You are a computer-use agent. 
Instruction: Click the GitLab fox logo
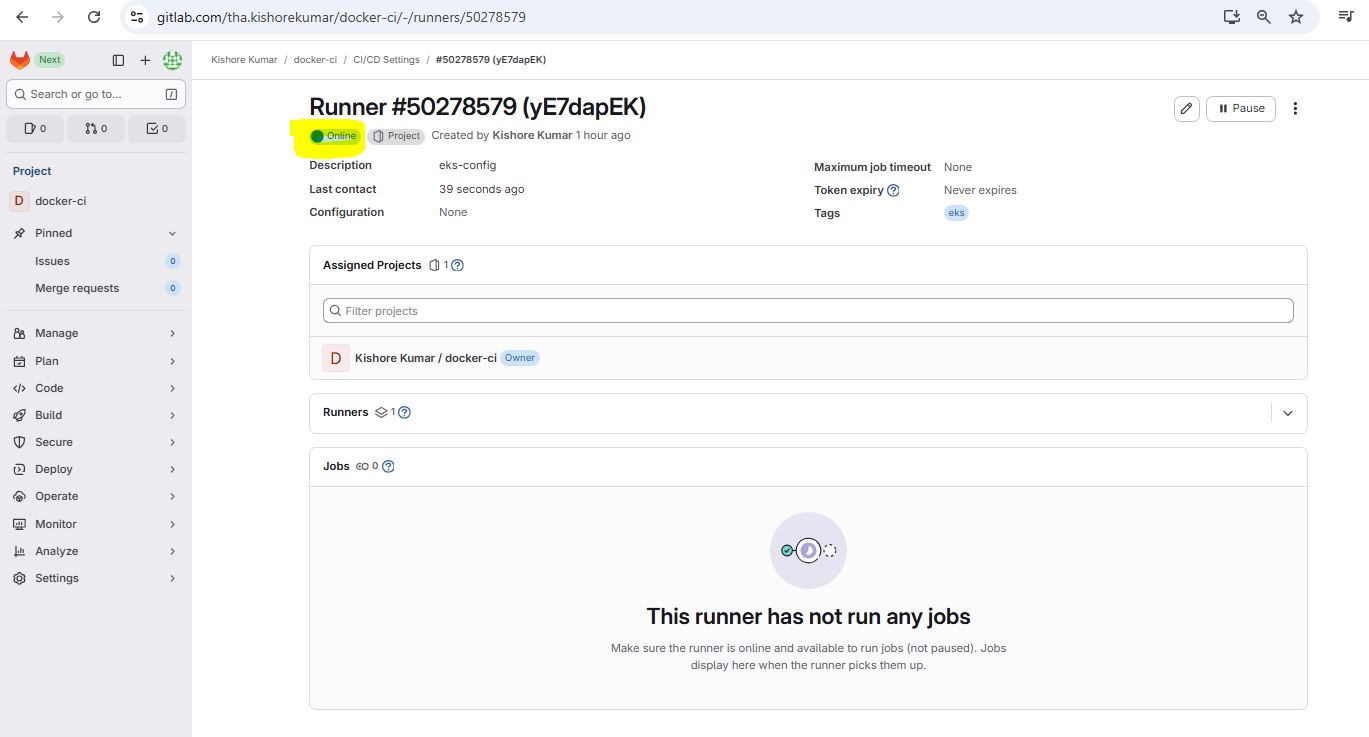tap(20, 60)
